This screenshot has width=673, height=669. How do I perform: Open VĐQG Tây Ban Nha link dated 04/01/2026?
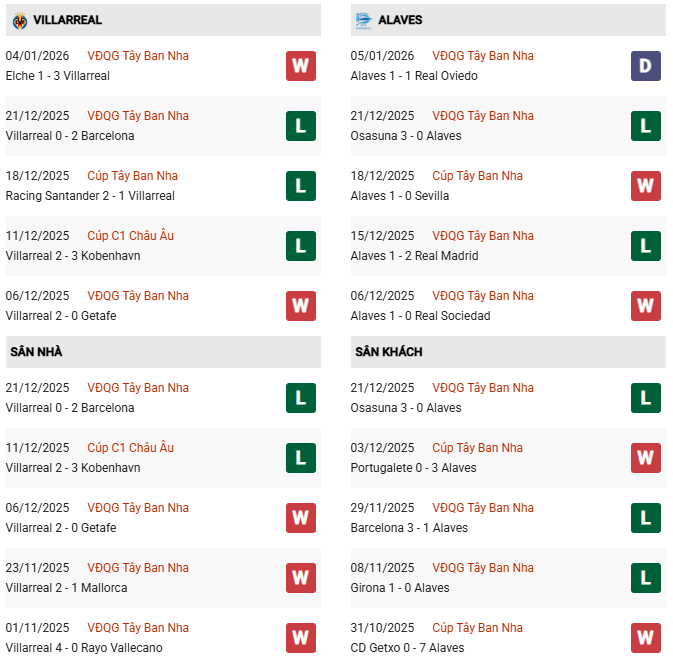point(138,56)
